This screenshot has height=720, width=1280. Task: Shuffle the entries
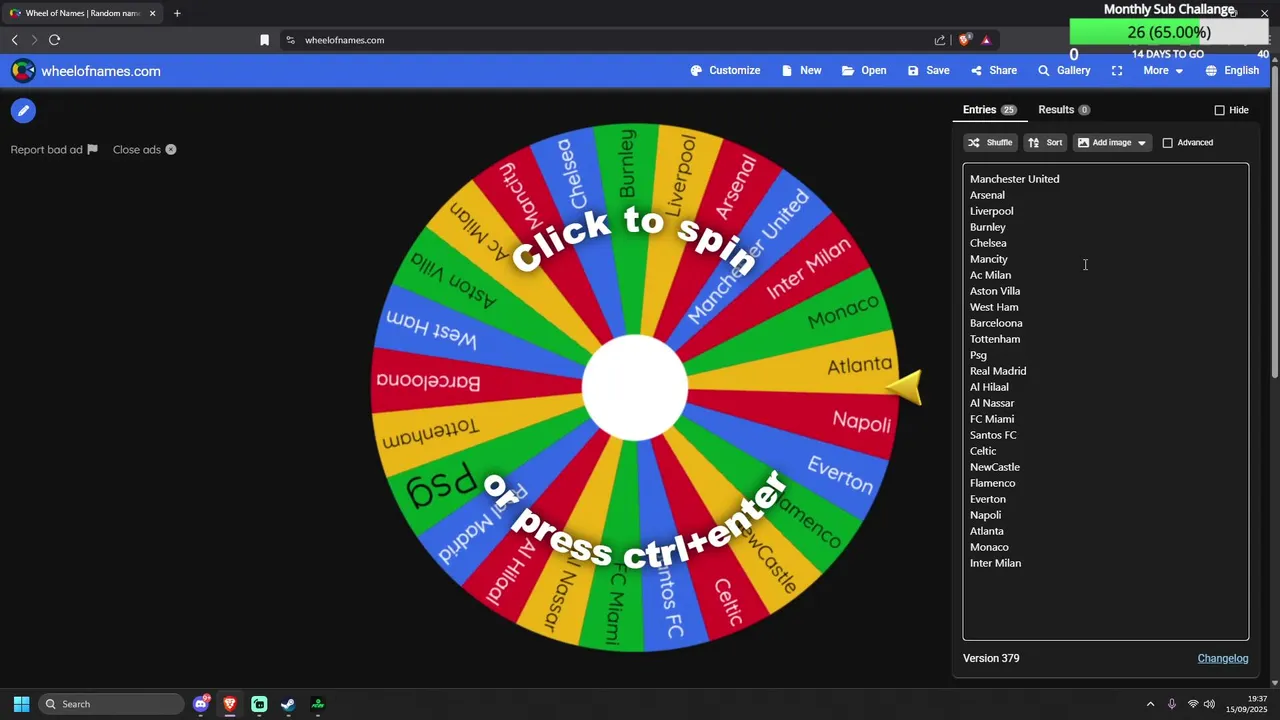click(990, 143)
